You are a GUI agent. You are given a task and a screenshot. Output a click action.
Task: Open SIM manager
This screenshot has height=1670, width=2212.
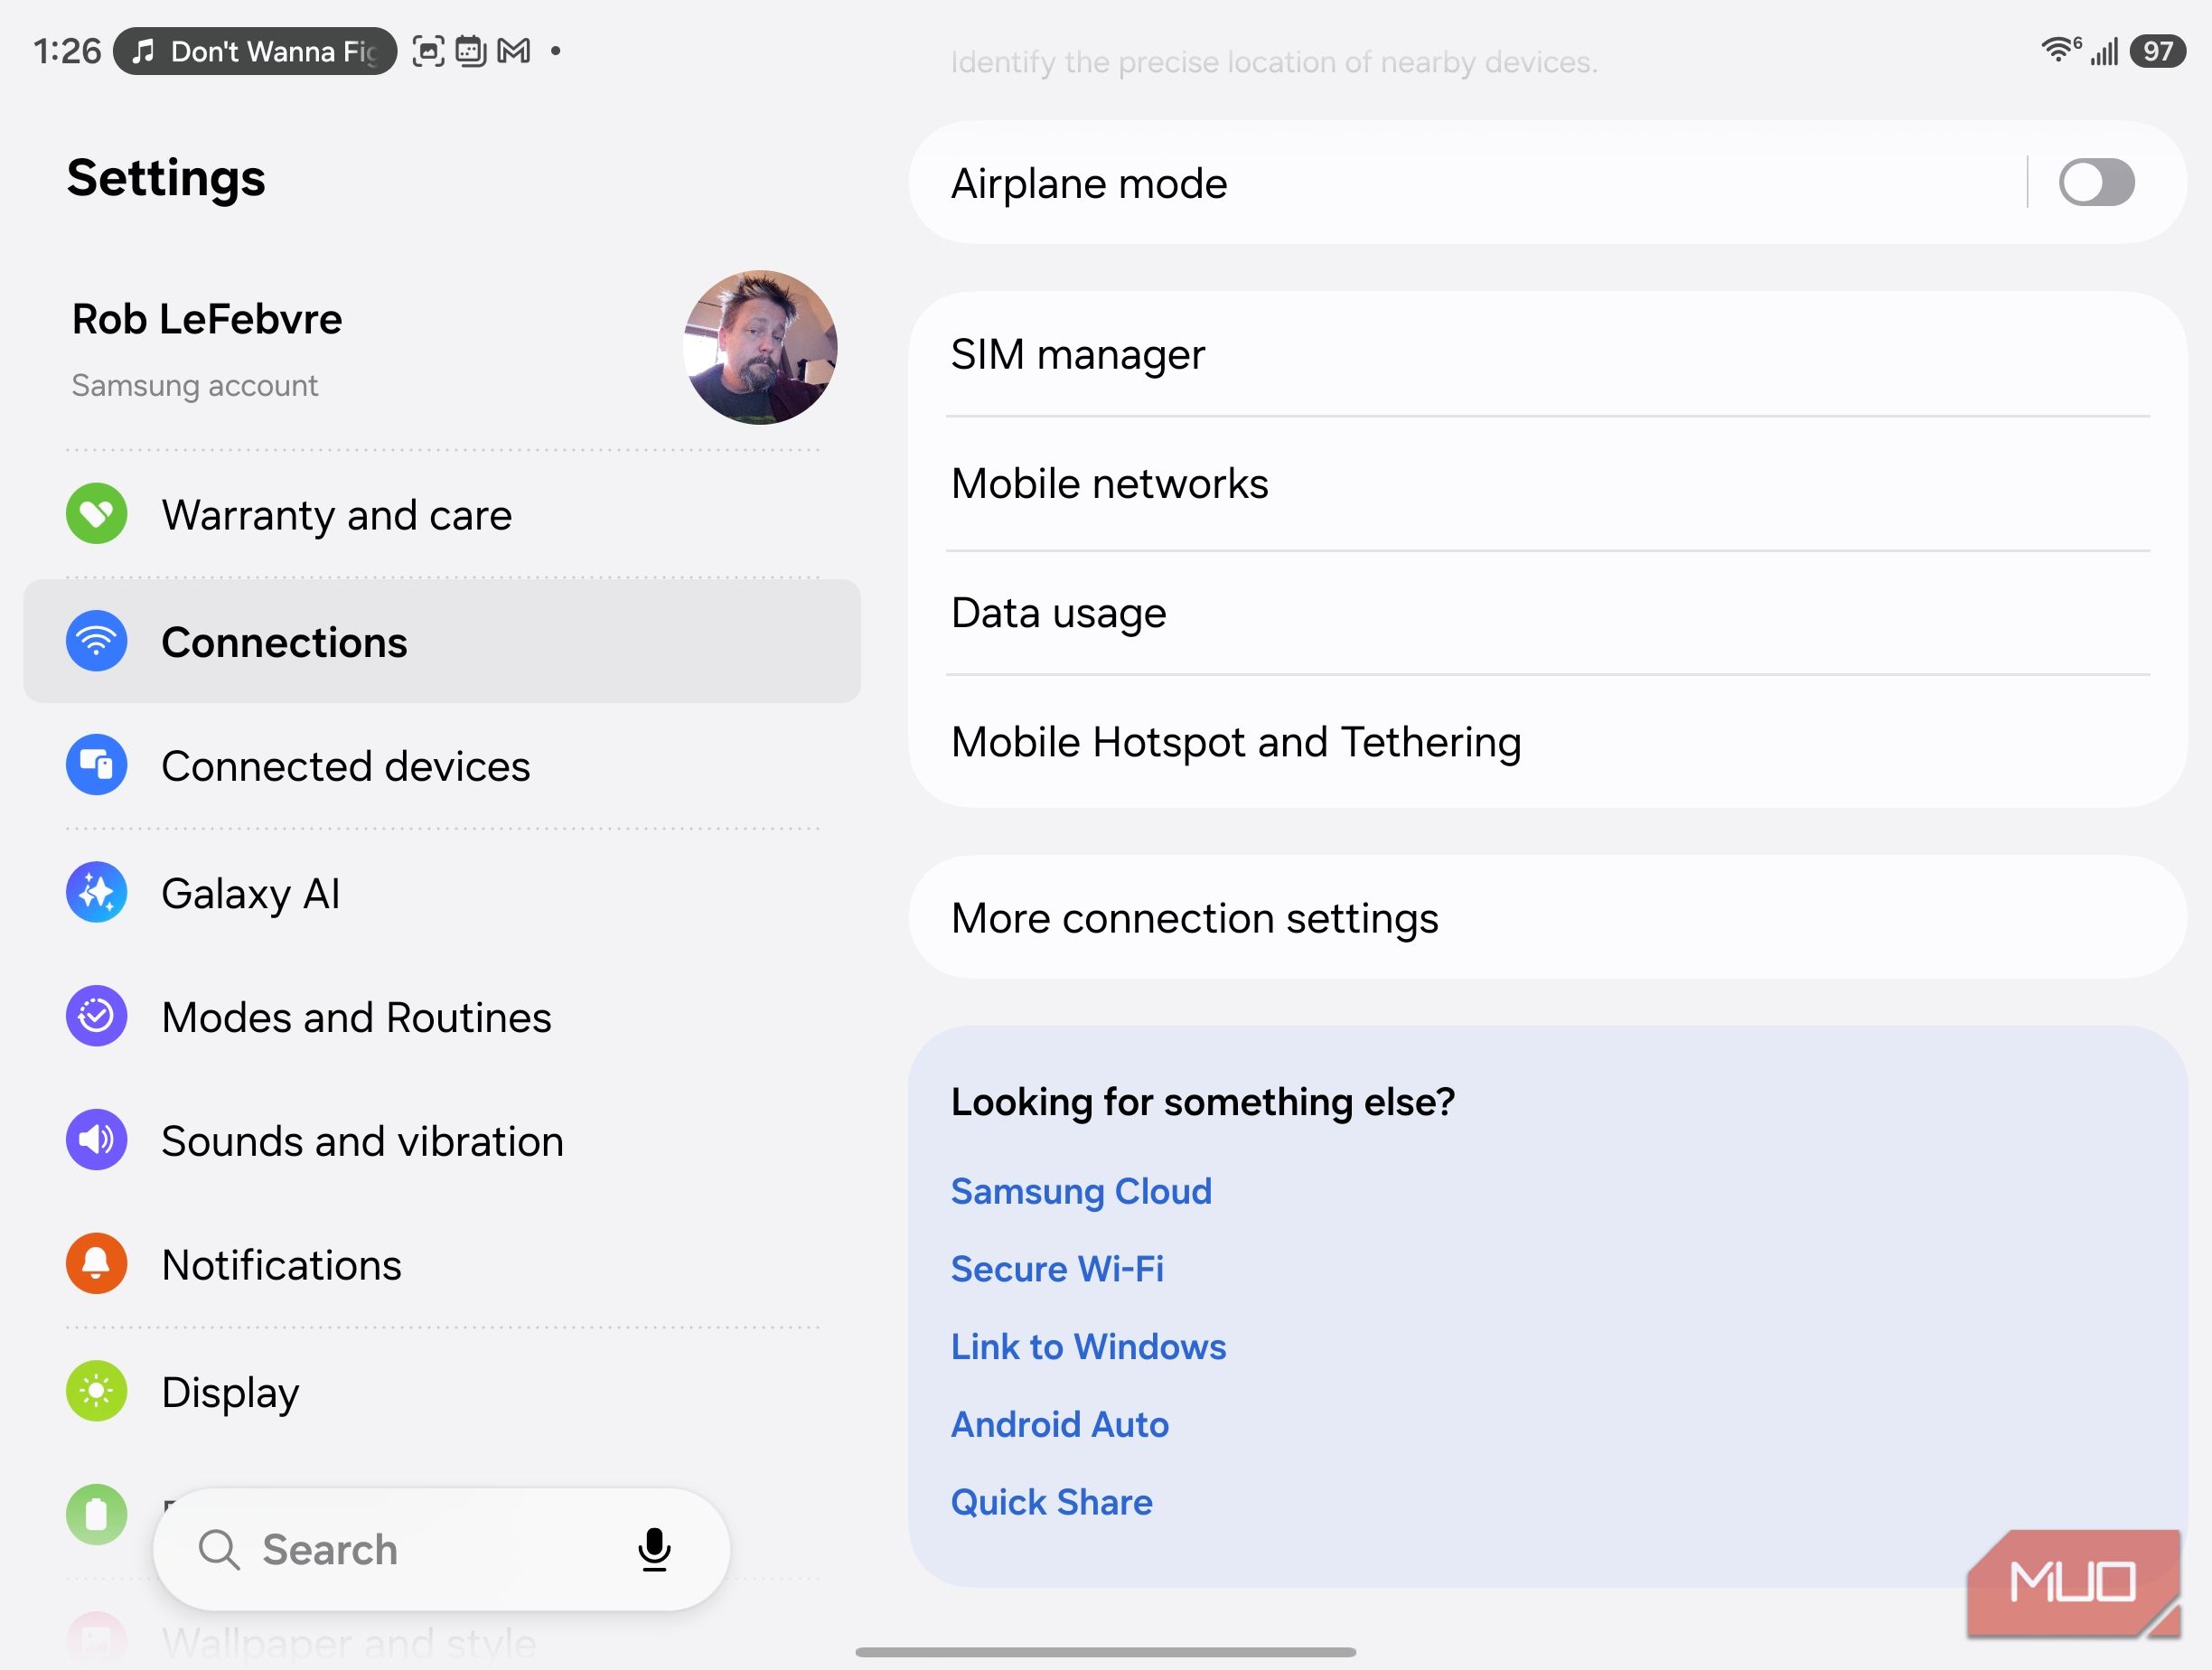pyautogui.click(x=1547, y=354)
